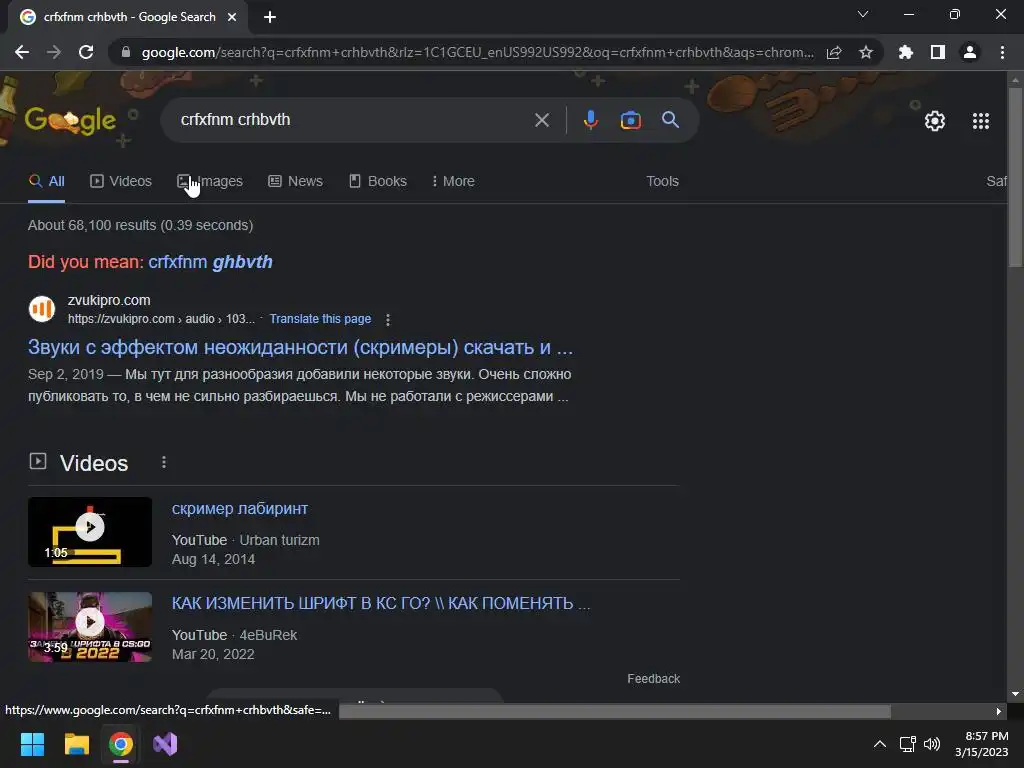The height and width of the screenshot is (768, 1024).
Task: Open File Explorer from taskbar
Action: tap(76, 744)
